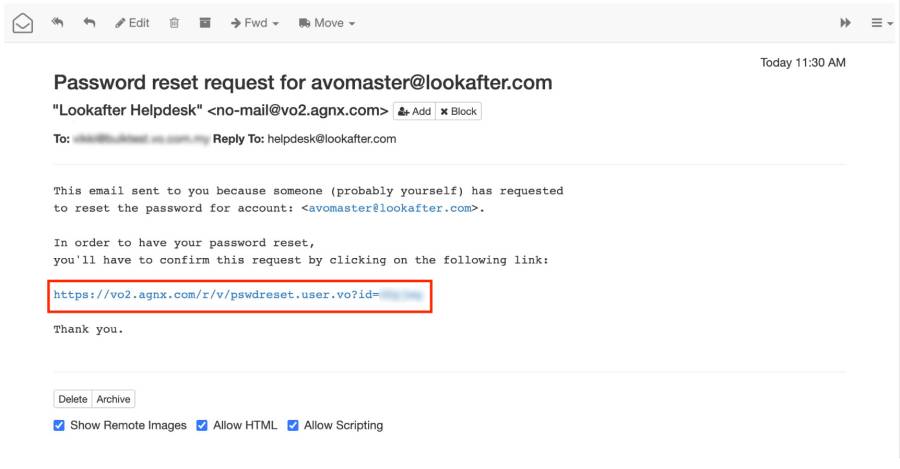Click the open envelope icon
The width and height of the screenshot is (900, 469).
[x=22, y=23]
